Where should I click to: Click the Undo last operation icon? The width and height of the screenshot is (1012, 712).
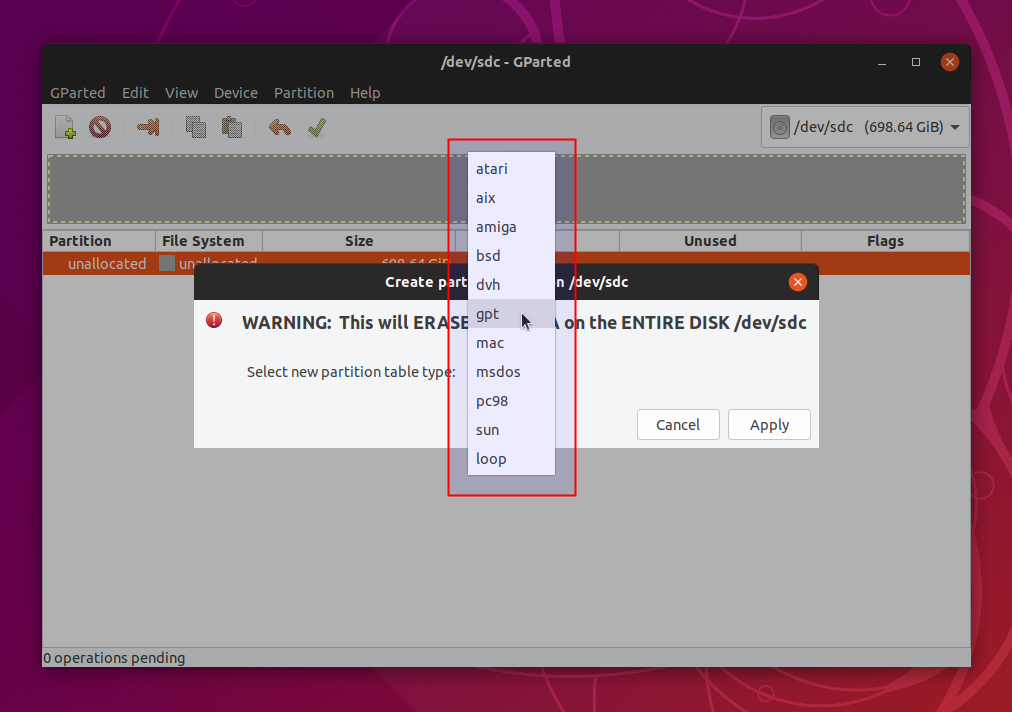tap(280, 127)
